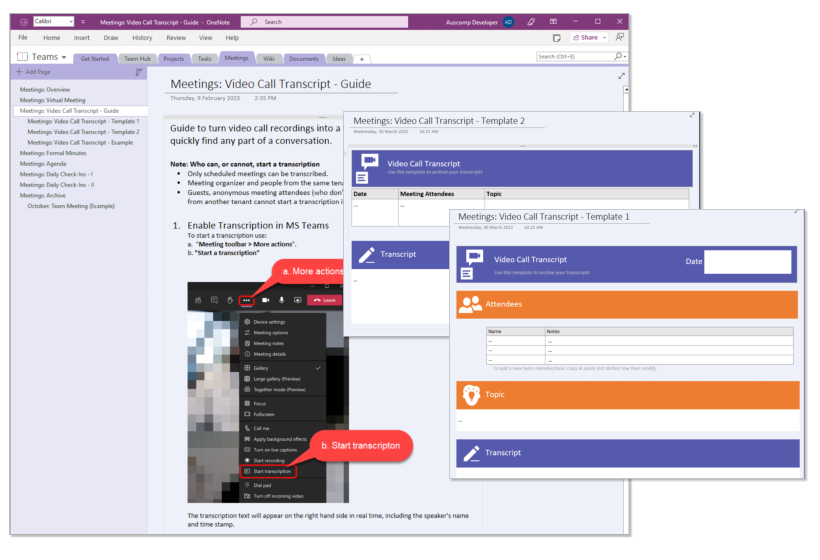The image size is (820, 560).
Task: Click the expand icon in Template 2 window
Action: 692,115
